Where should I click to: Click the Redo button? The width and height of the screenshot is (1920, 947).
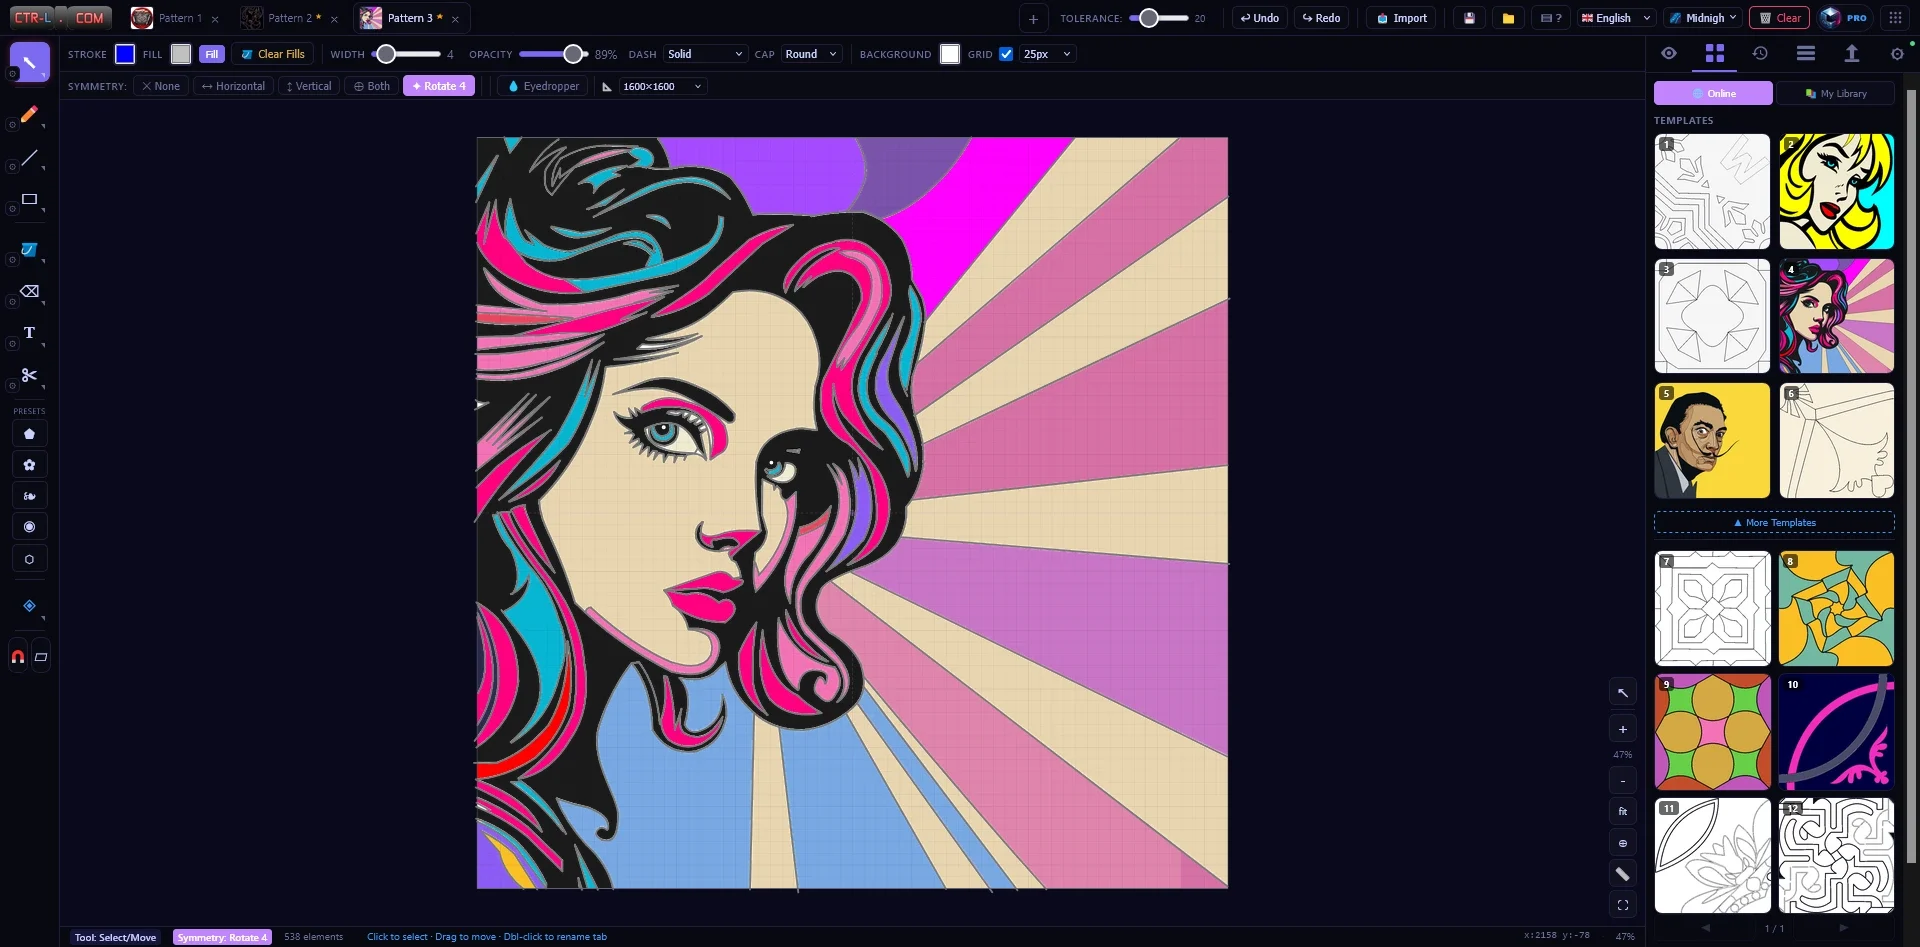[x=1321, y=18]
